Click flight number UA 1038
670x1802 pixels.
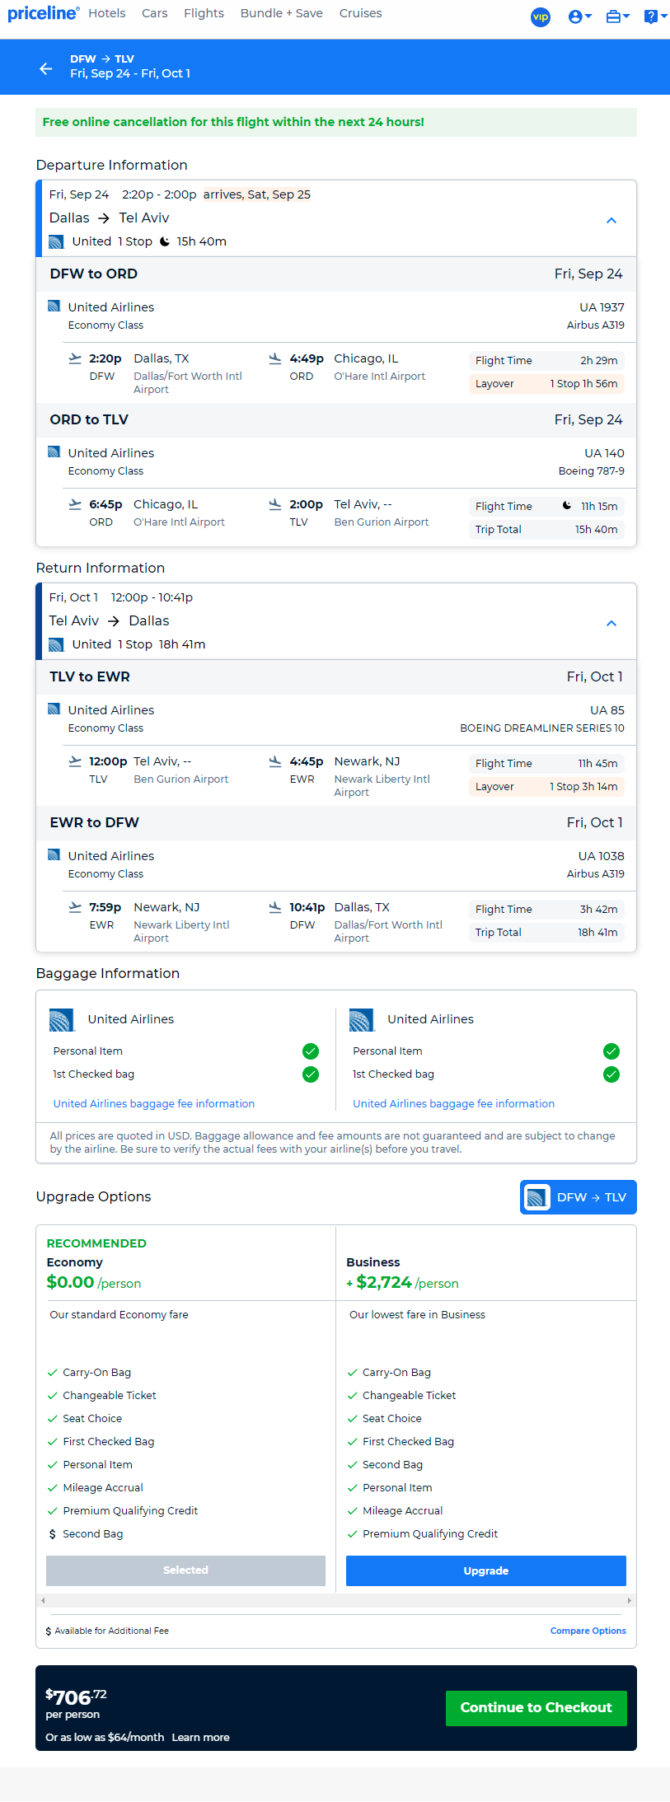click(601, 856)
